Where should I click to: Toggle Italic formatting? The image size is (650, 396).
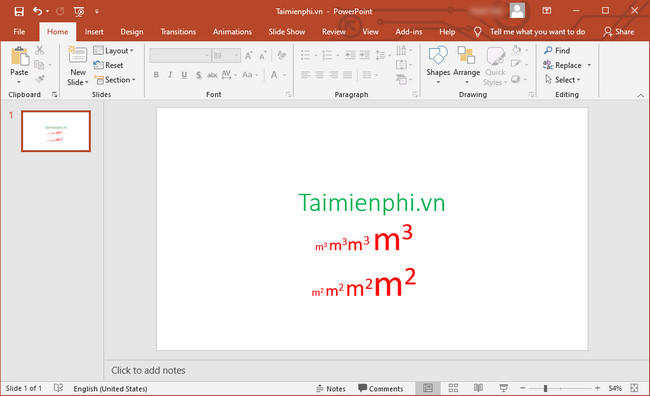[170, 75]
